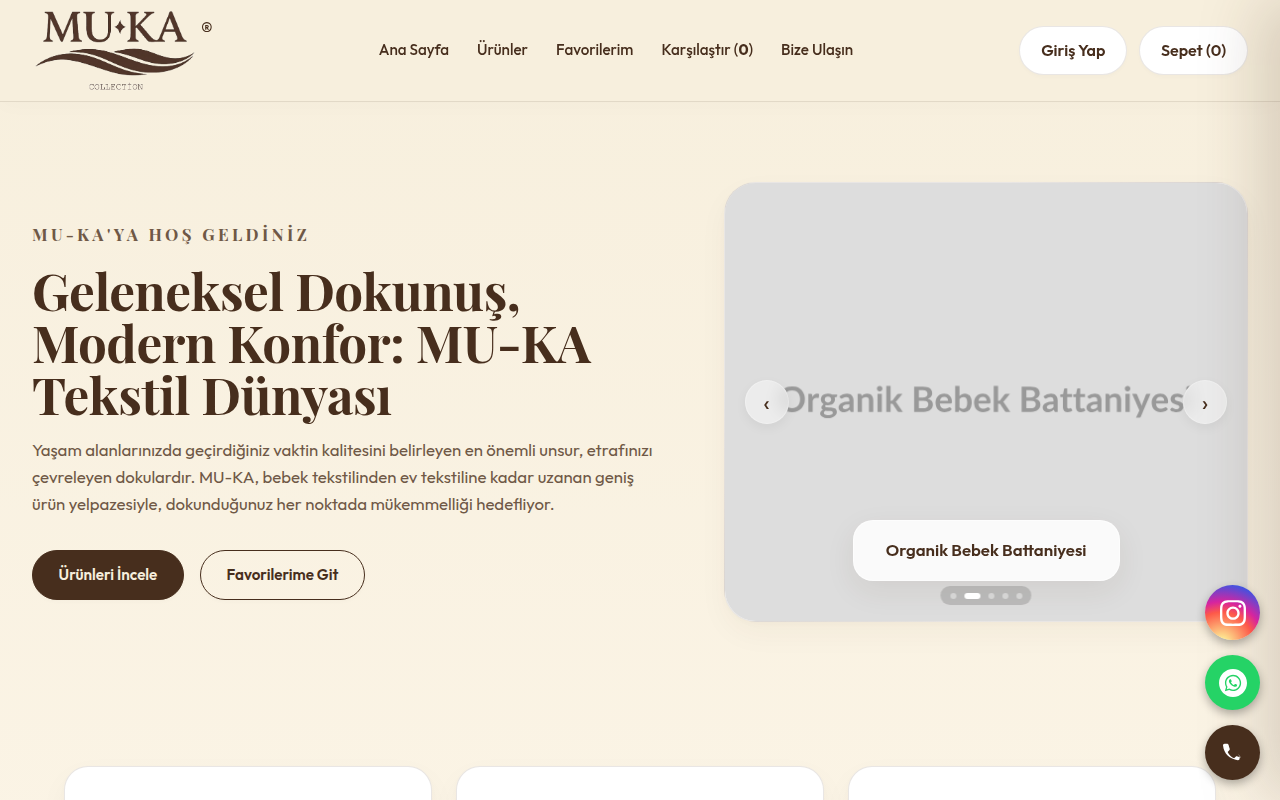Open the Sepet (0) cart
The height and width of the screenshot is (800, 1280).
pyautogui.click(x=1193, y=50)
